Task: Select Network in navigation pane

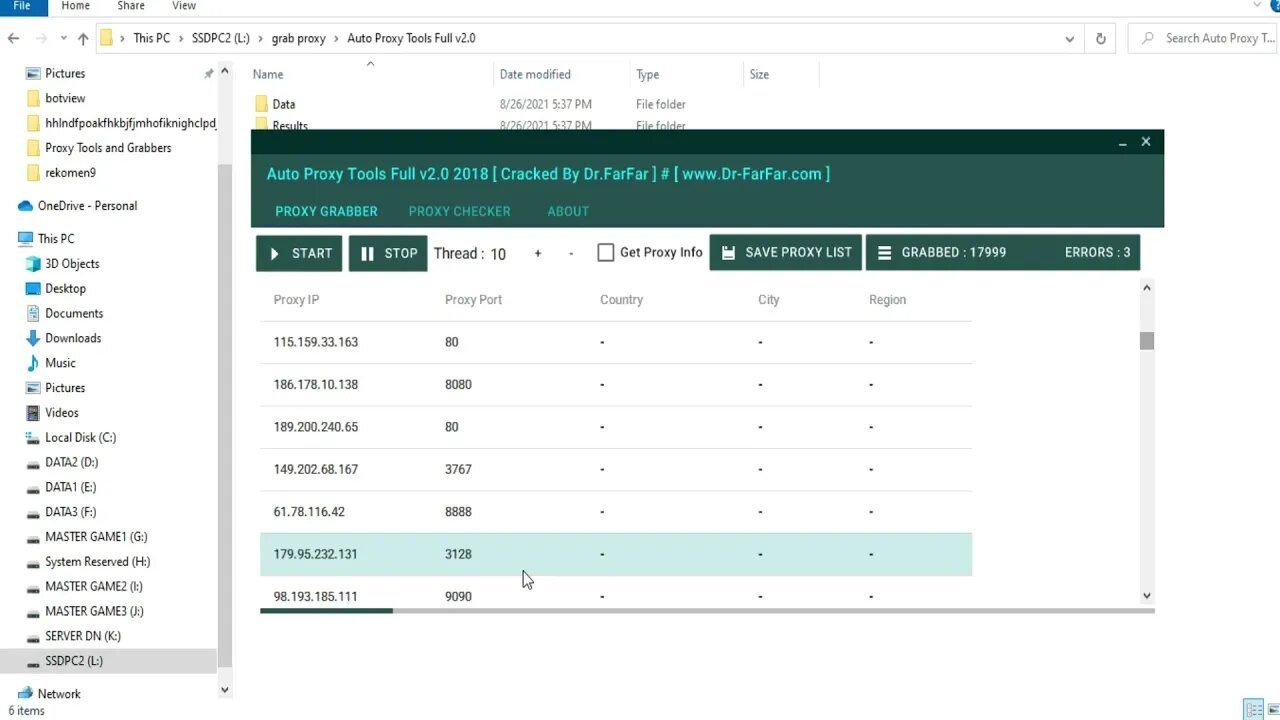Action: 59,694
